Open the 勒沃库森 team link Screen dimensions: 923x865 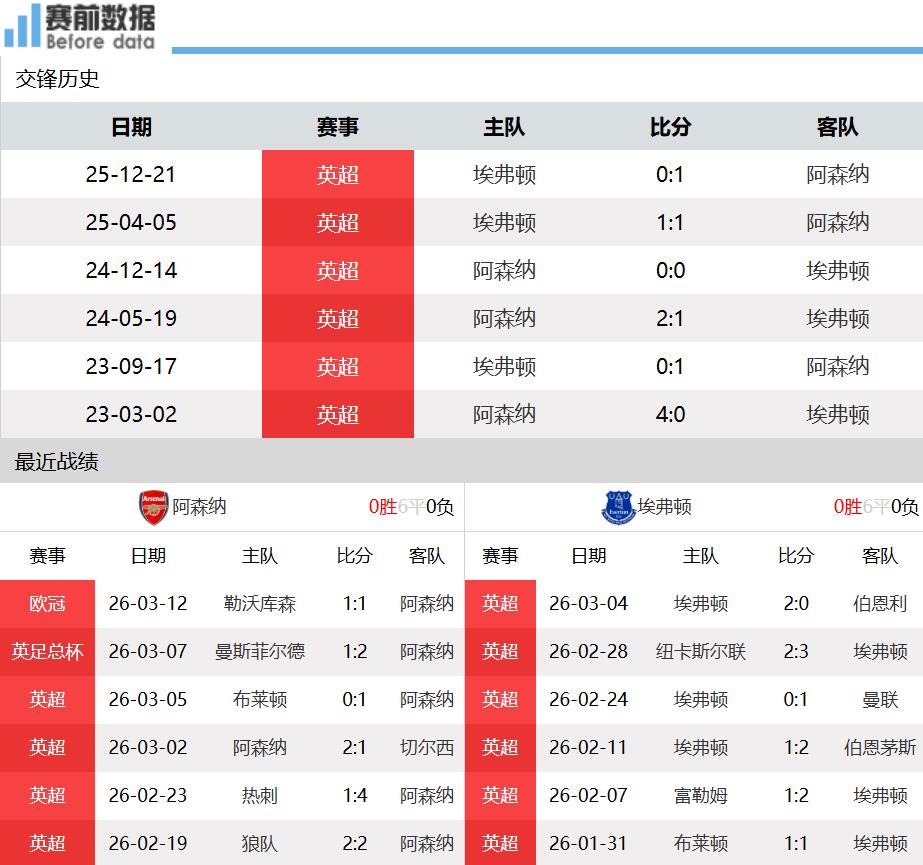[260, 604]
